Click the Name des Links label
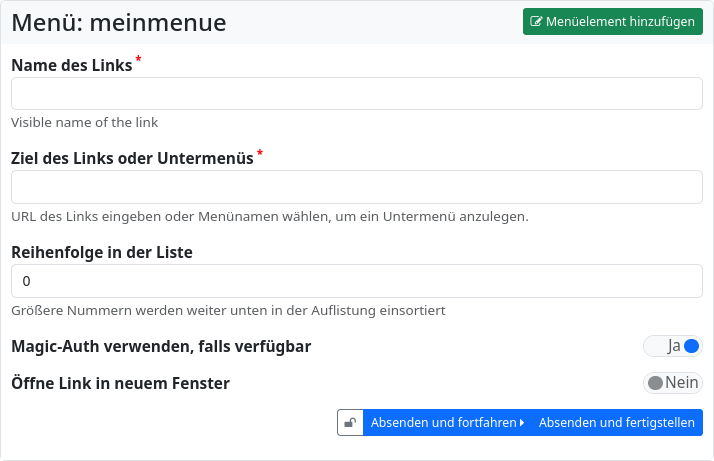Screen dimensions: 714x461 point(71,66)
